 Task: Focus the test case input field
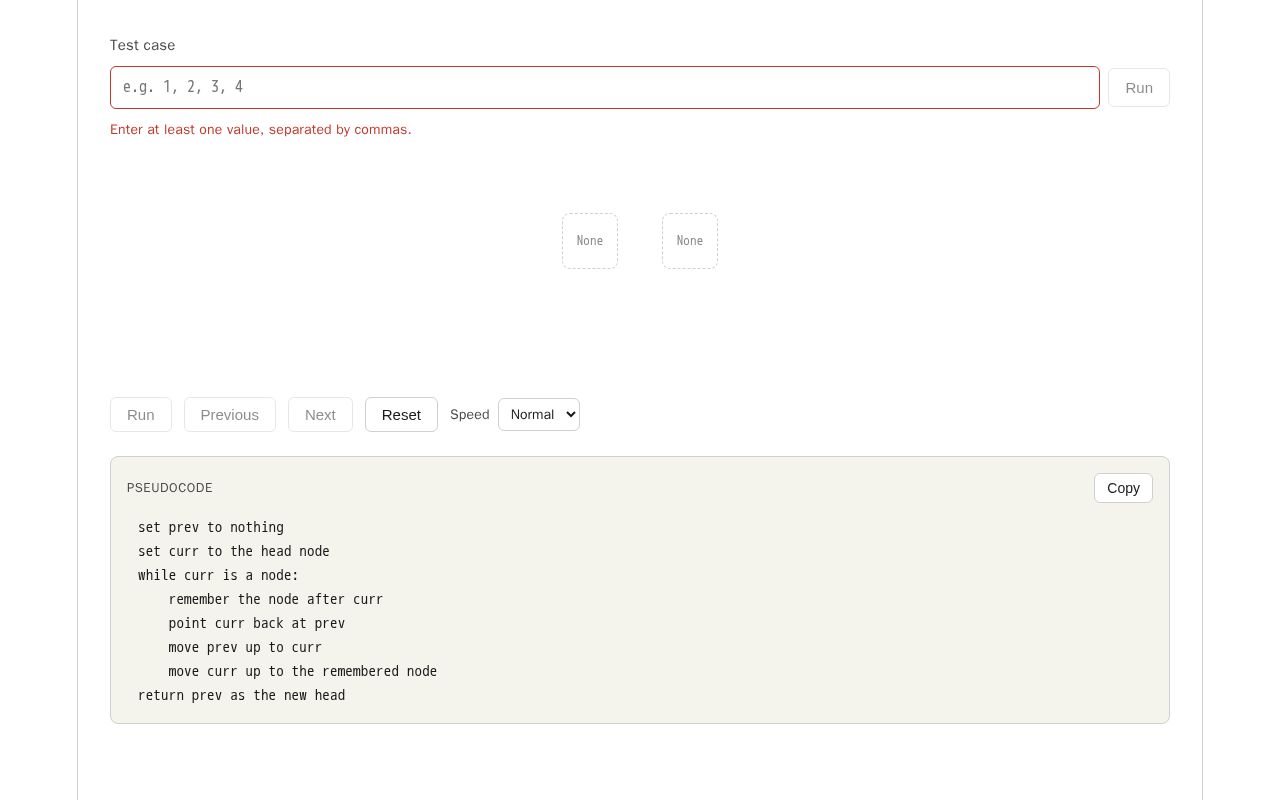pos(605,87)
